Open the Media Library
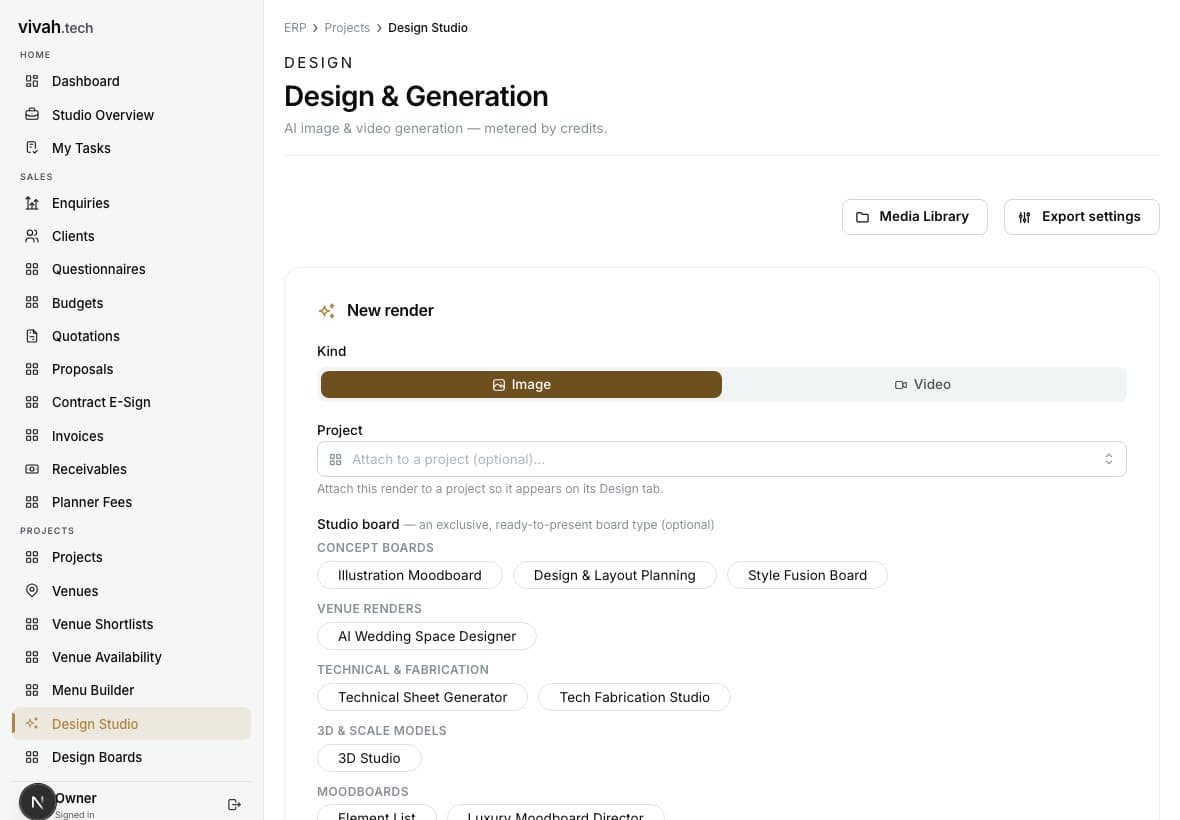Screen dimensions: 1180x820 [914, 217]
